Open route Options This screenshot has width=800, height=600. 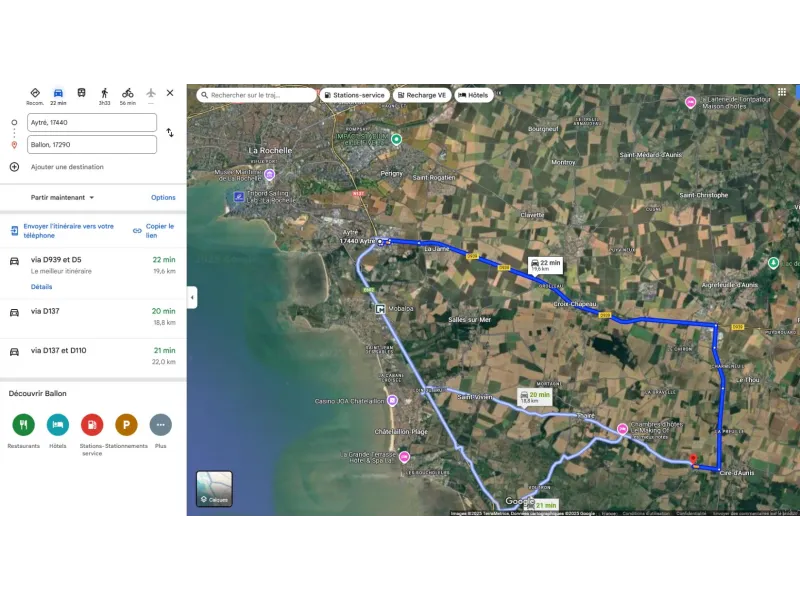163,197
